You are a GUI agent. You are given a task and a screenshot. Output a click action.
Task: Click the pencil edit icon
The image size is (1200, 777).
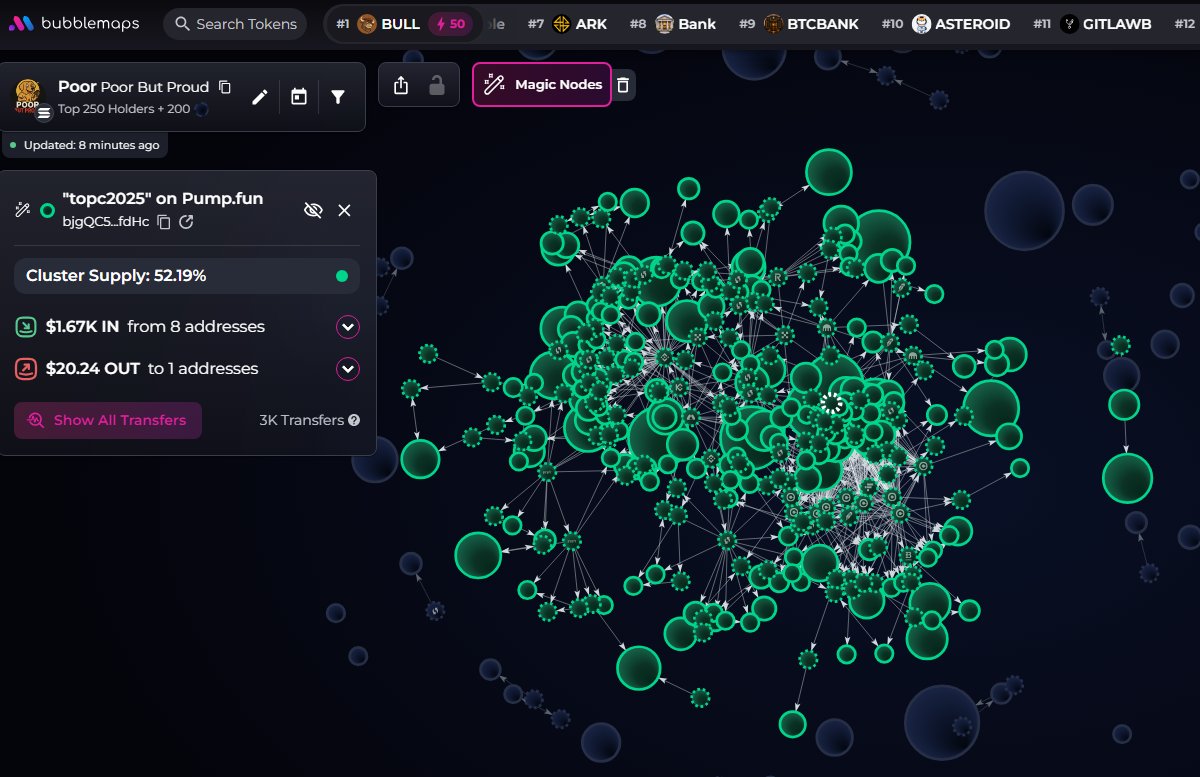point(260,97)
